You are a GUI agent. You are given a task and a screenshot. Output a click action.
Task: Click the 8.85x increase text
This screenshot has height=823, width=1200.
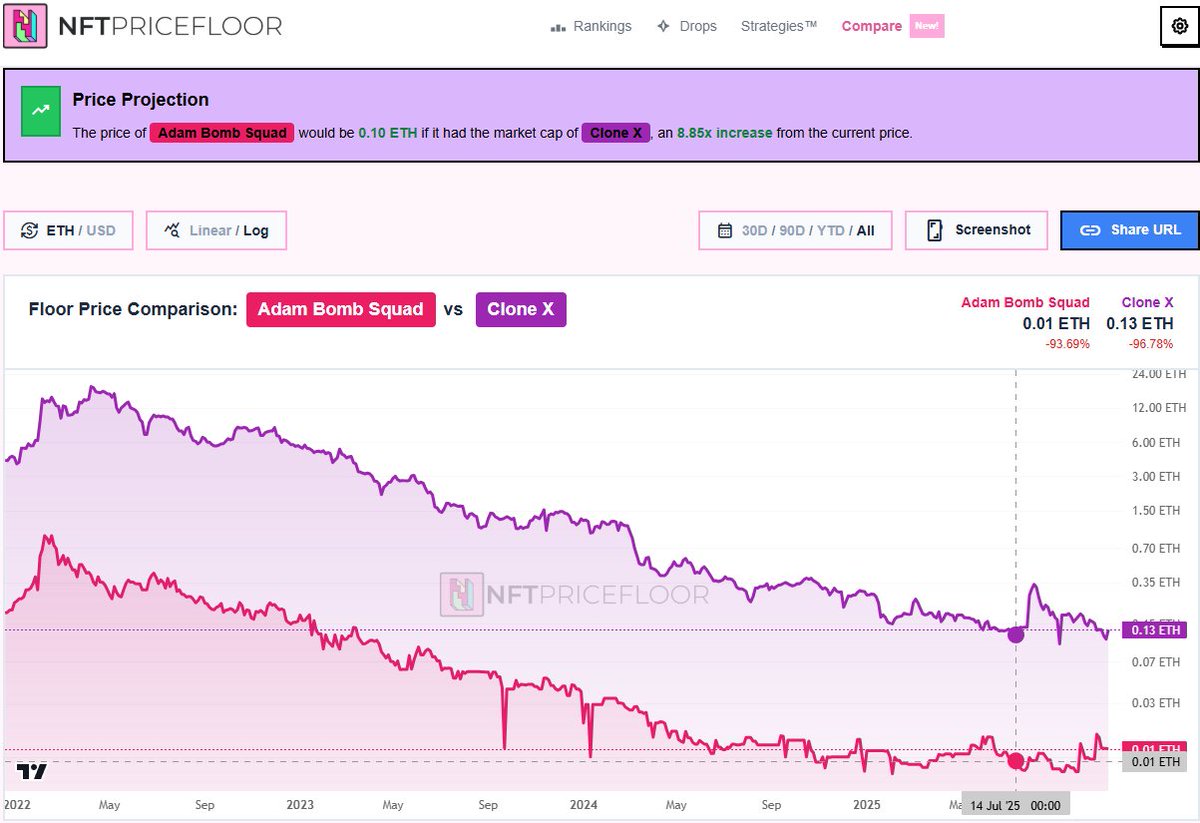[724, 133]
